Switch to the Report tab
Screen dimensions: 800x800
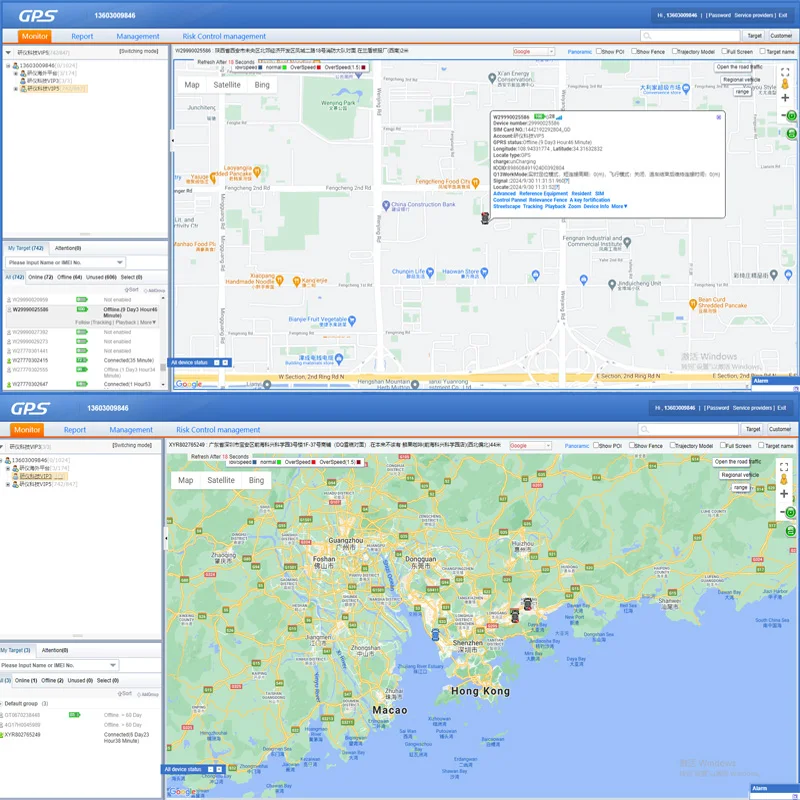point(84,36)
